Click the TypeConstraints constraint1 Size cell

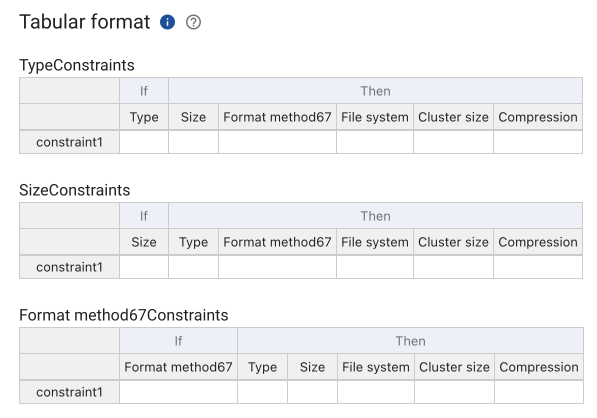click(x=193, y=142)
